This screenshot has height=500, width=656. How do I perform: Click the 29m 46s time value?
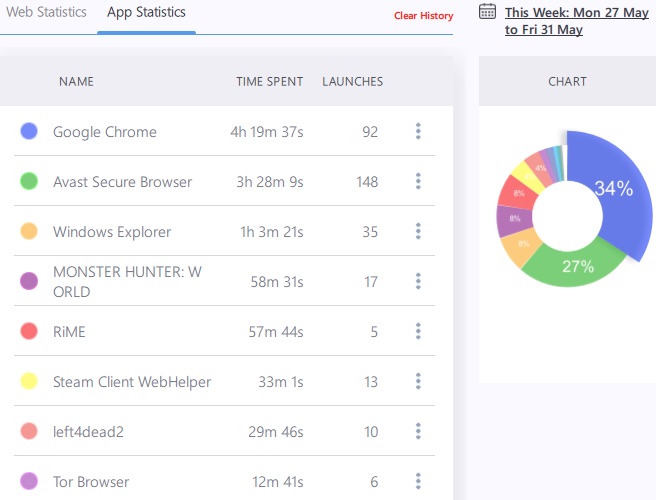(x=276, y=432)
